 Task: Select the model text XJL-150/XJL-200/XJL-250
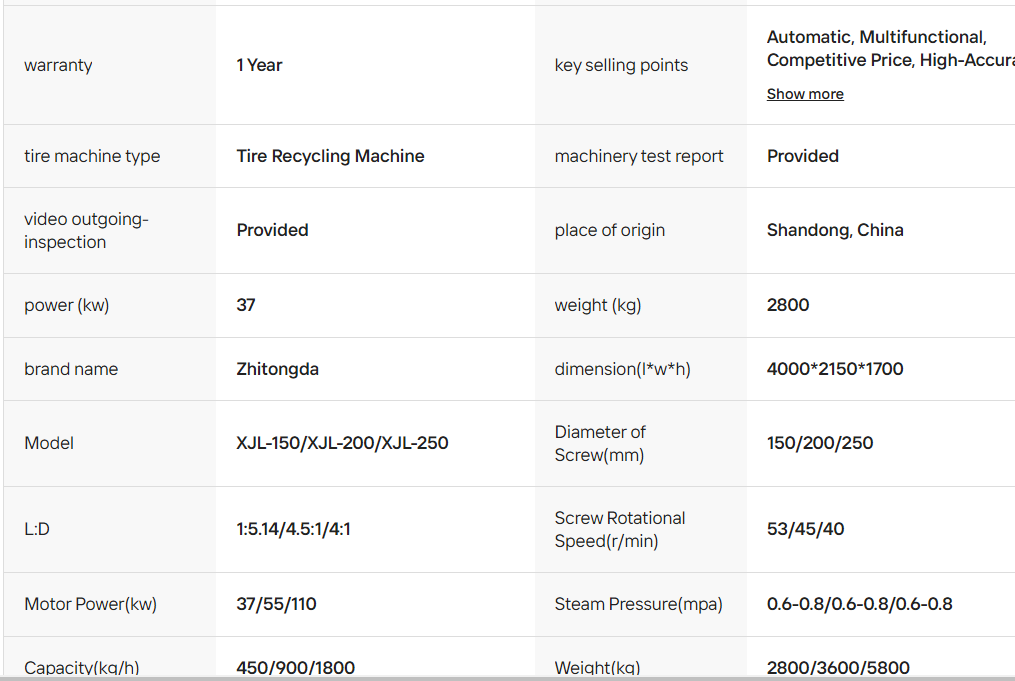342,443
